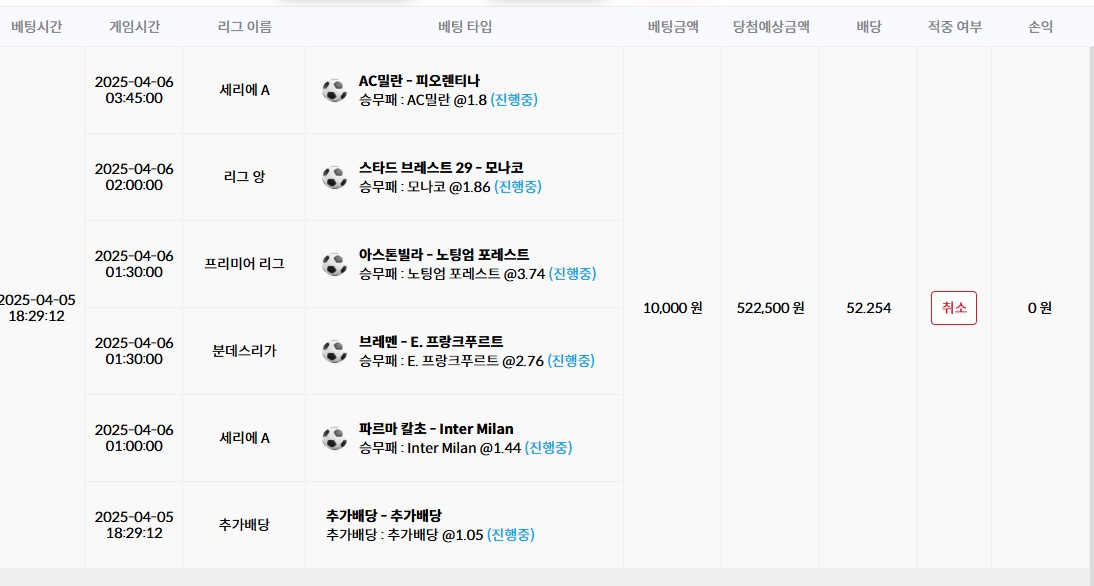This screenshot has width=1094, height=586.
Task: Click the 손익 column header
Action: point(1040,27)
